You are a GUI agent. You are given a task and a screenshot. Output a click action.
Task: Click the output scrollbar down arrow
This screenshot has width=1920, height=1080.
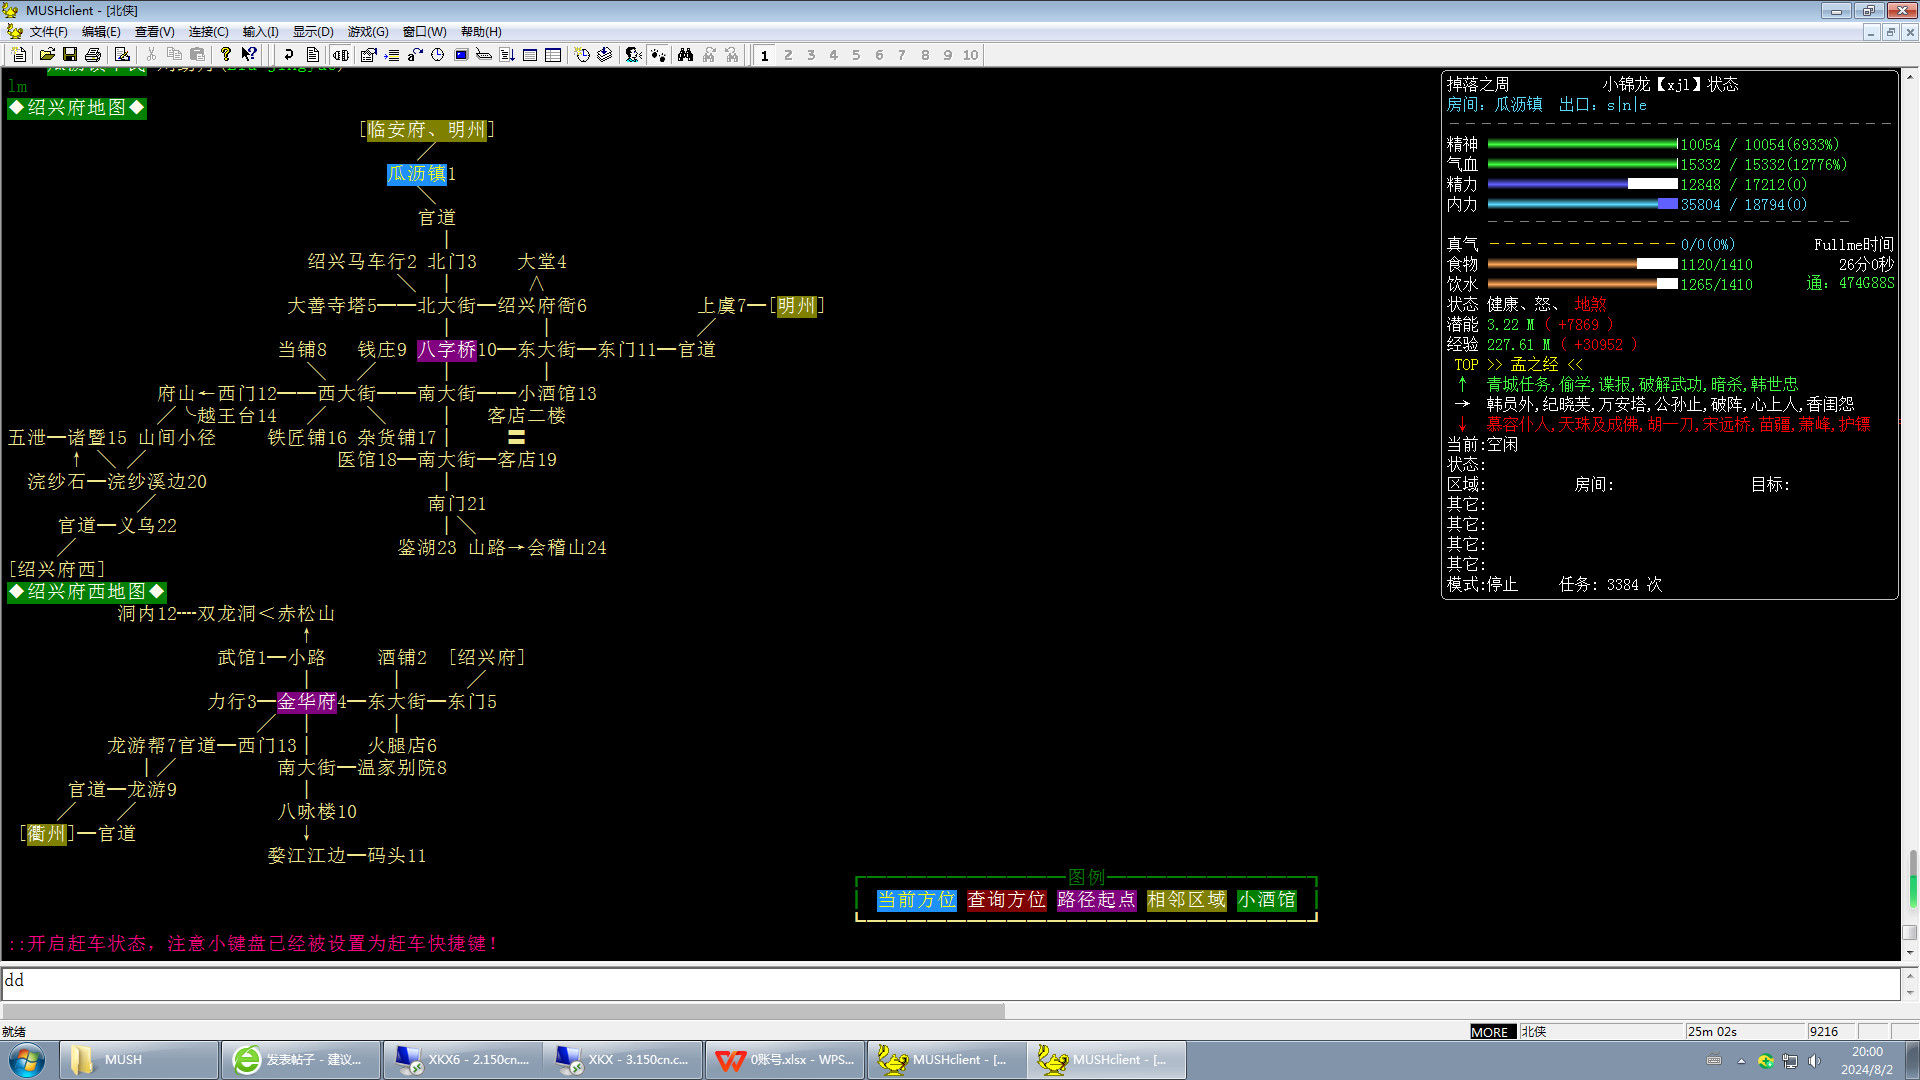[x=1910, y=953]
